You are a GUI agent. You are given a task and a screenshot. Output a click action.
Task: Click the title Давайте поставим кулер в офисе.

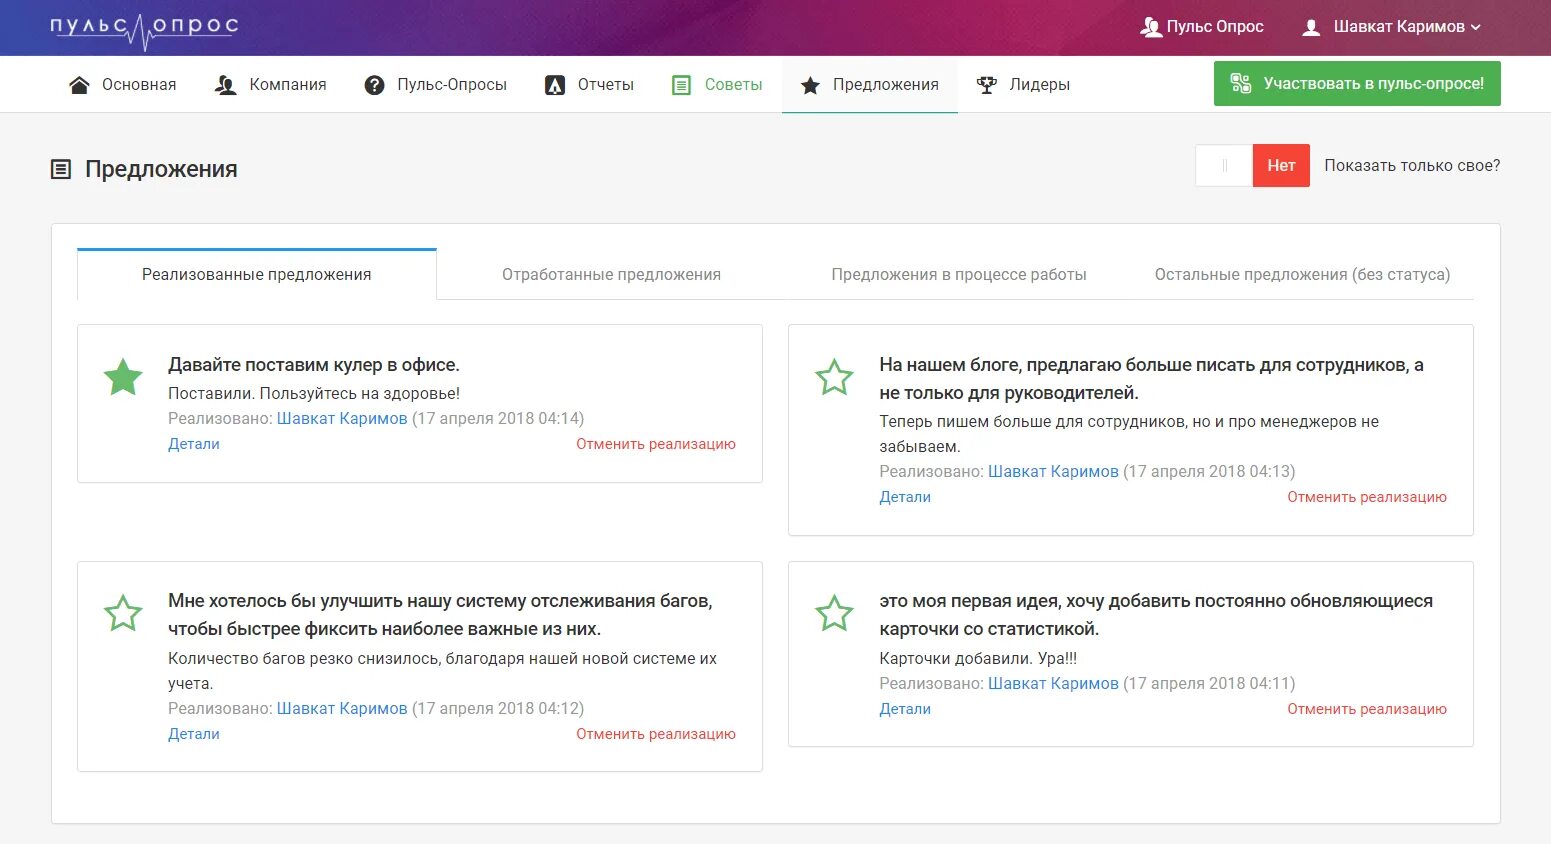click(314, 365)
